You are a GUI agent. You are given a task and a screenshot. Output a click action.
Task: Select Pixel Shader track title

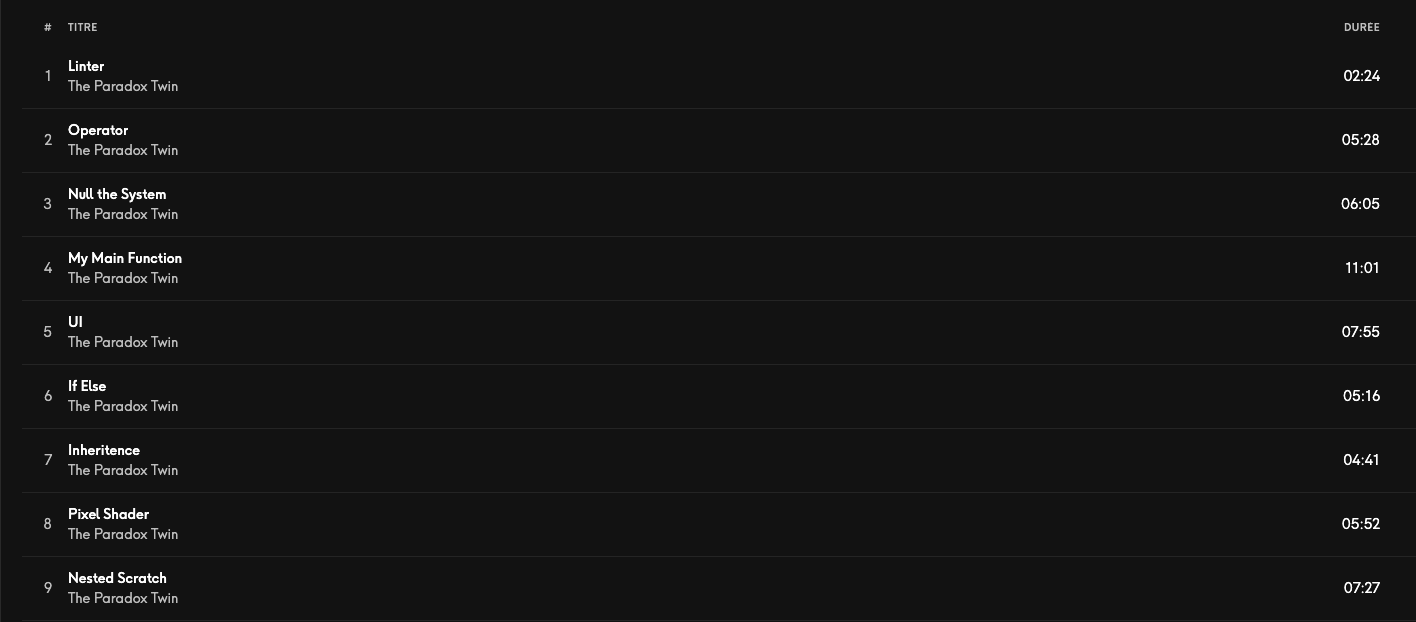tap(108, 514)
